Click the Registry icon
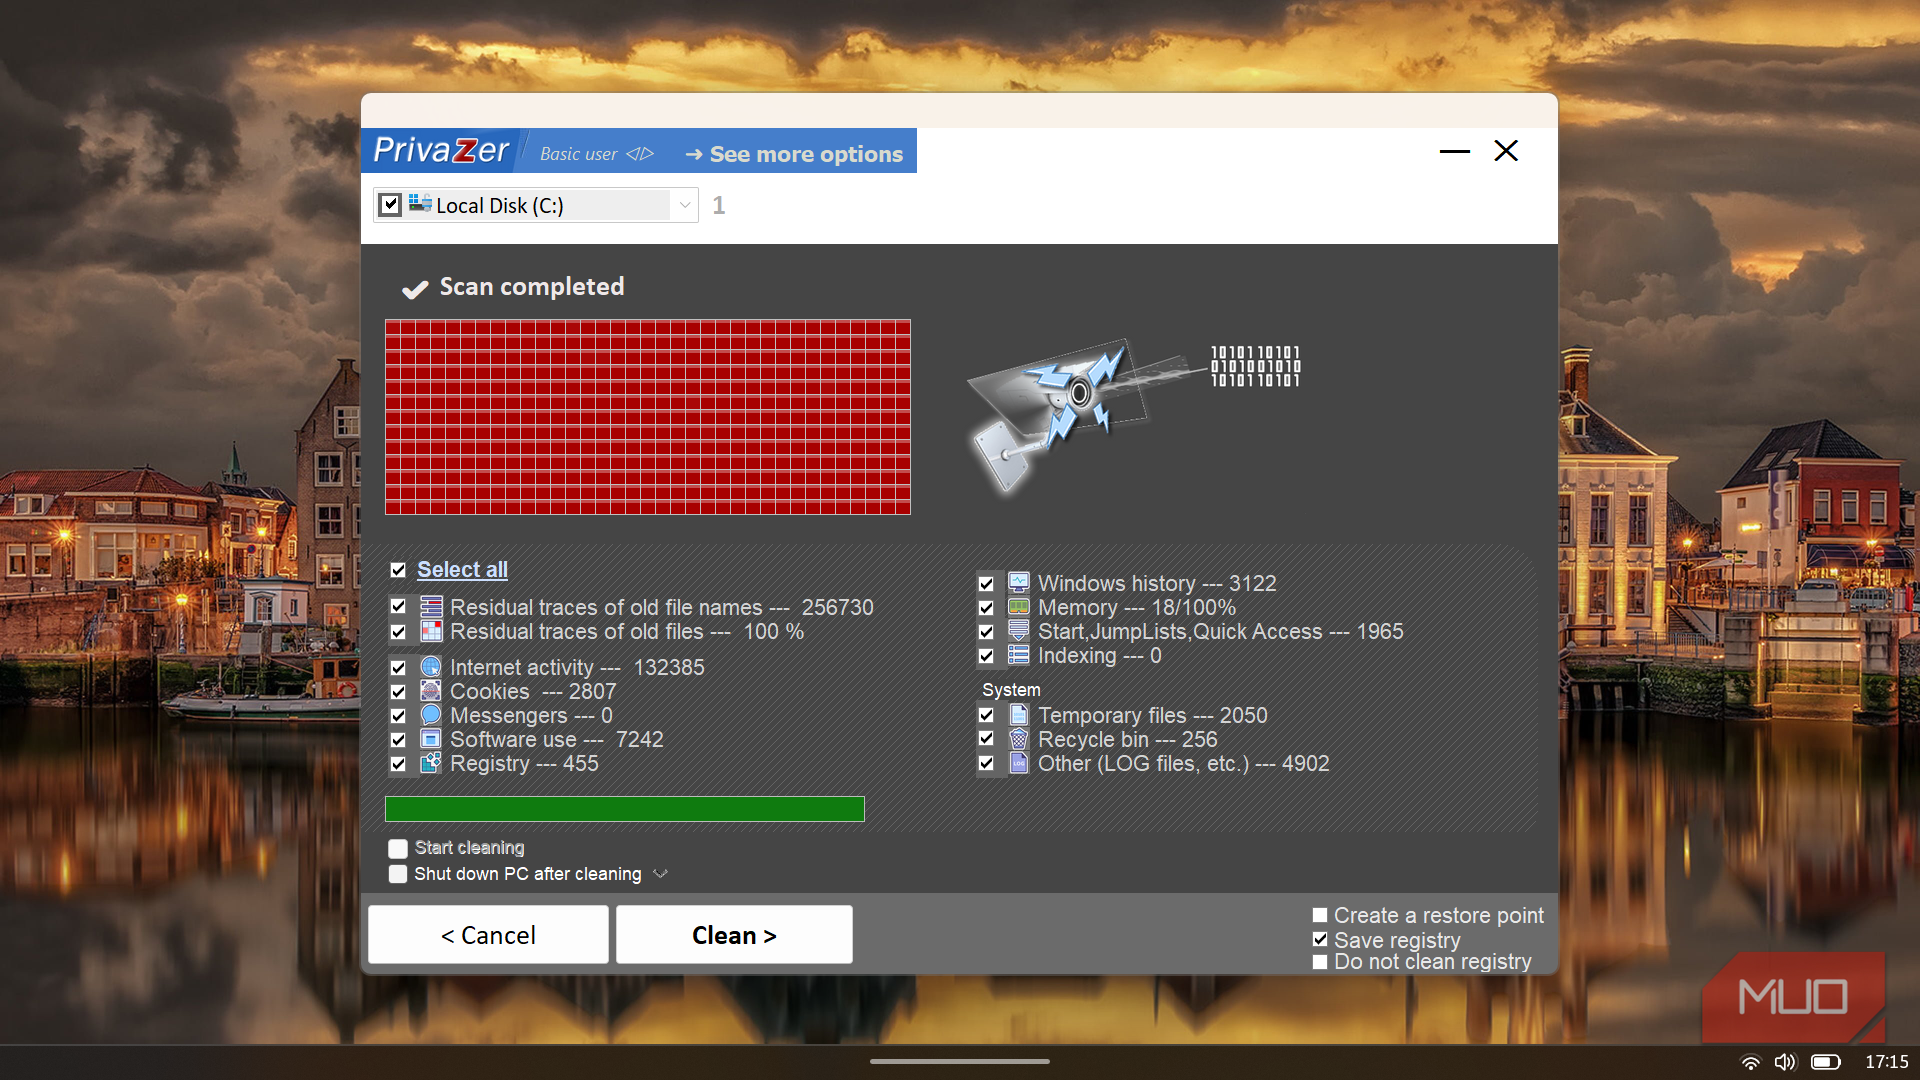The width and height of the screenshot is (1920, 1080). pyautogui.click(x=431, y=763)
